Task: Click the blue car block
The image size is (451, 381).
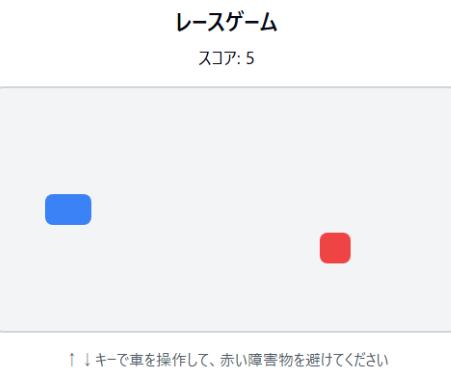Action: (x=68, y=209)
